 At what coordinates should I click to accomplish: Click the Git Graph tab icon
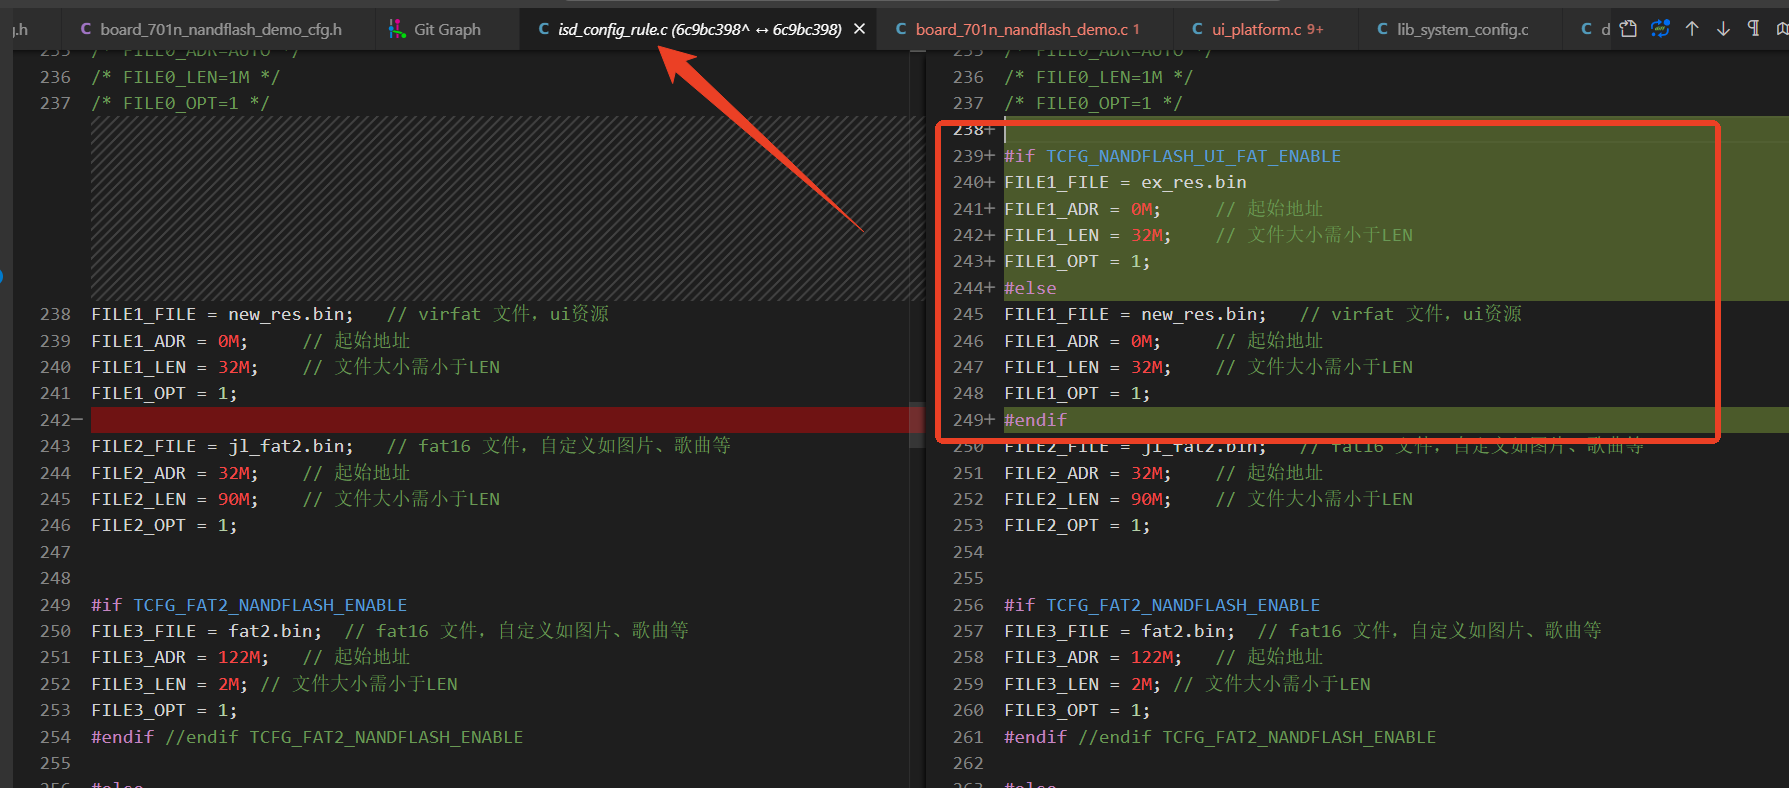tap(397, 29)
